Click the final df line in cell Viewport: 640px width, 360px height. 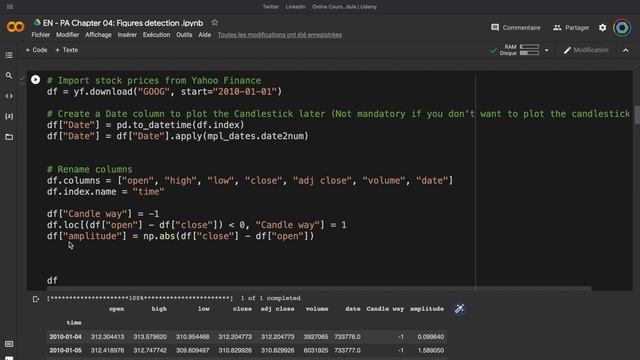point(52,280)
